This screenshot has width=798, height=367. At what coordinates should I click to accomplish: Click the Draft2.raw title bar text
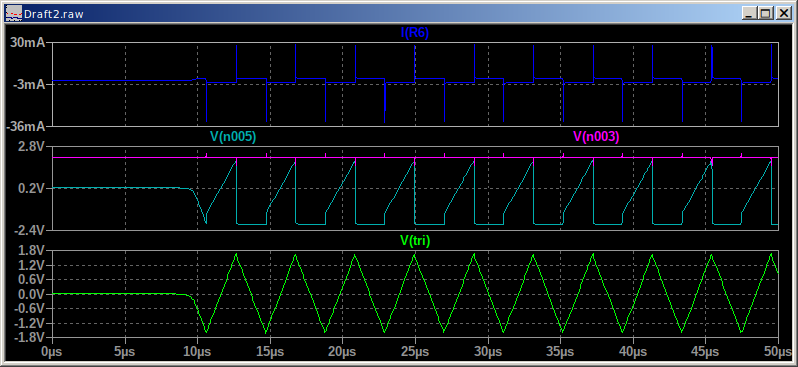(54, 14)
